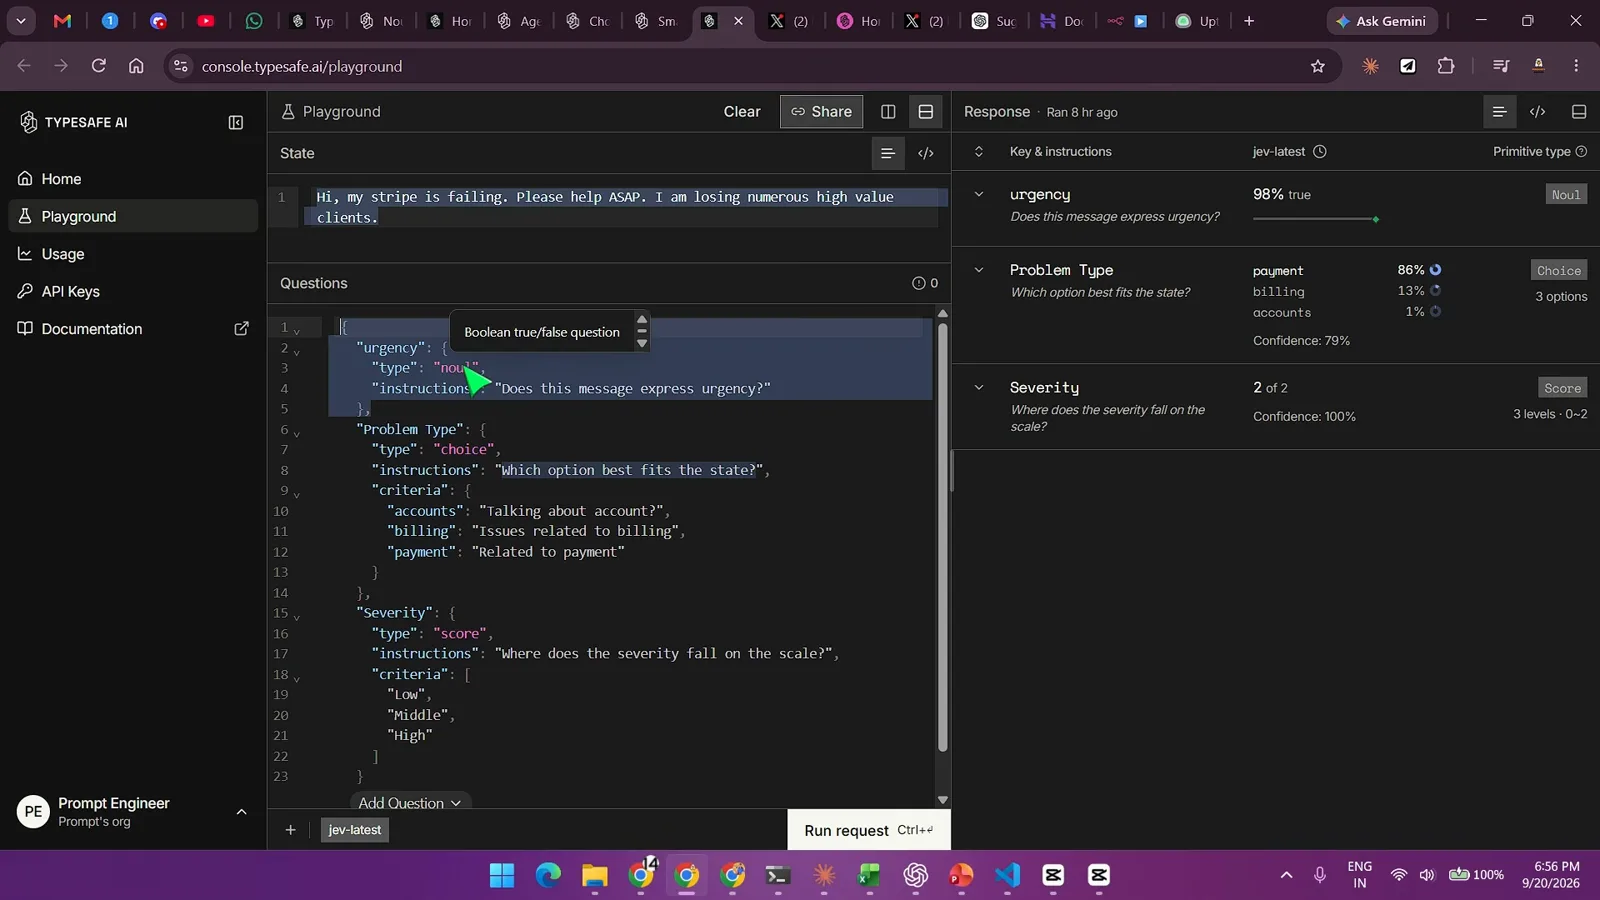This screenshot has width=1600, height=900.
Task: Clear the playground contents
Action: [742, 112]
